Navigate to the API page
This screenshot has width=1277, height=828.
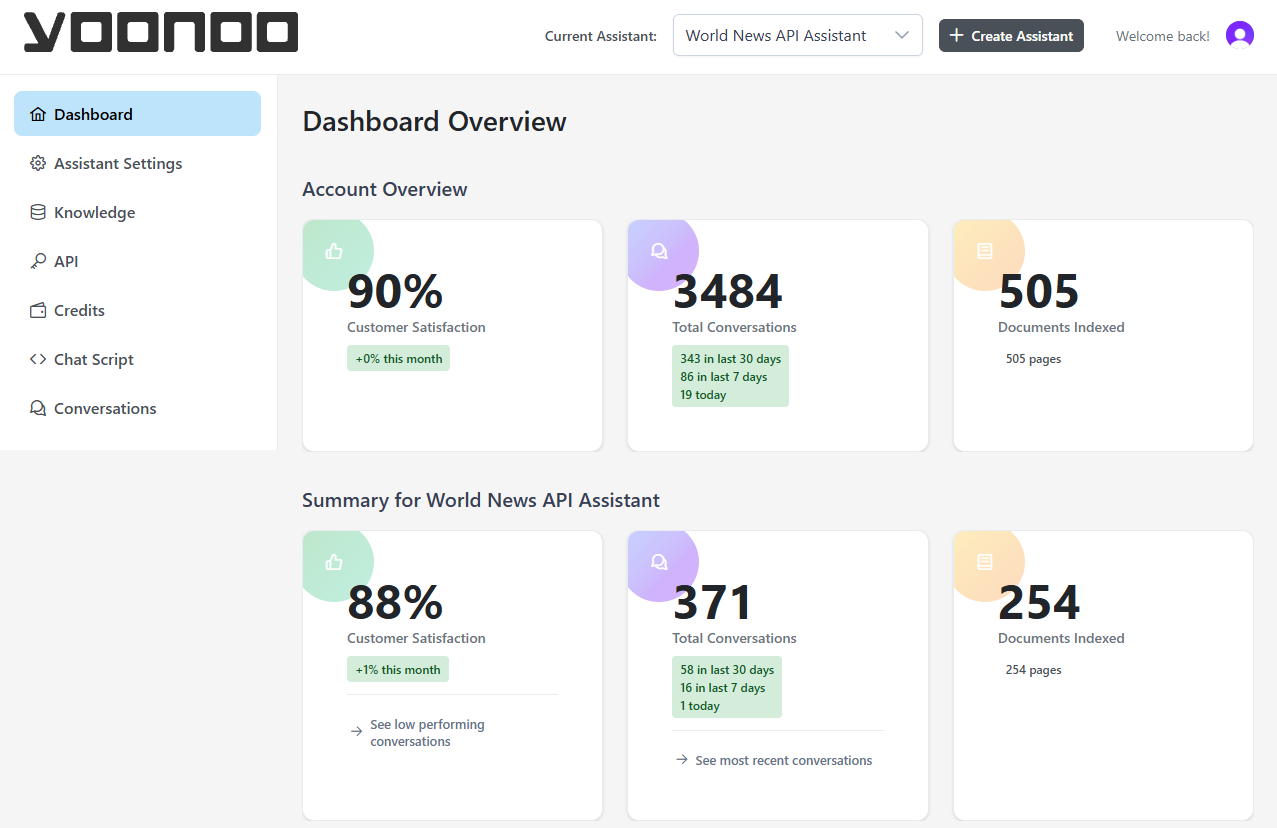click(137, 261)
